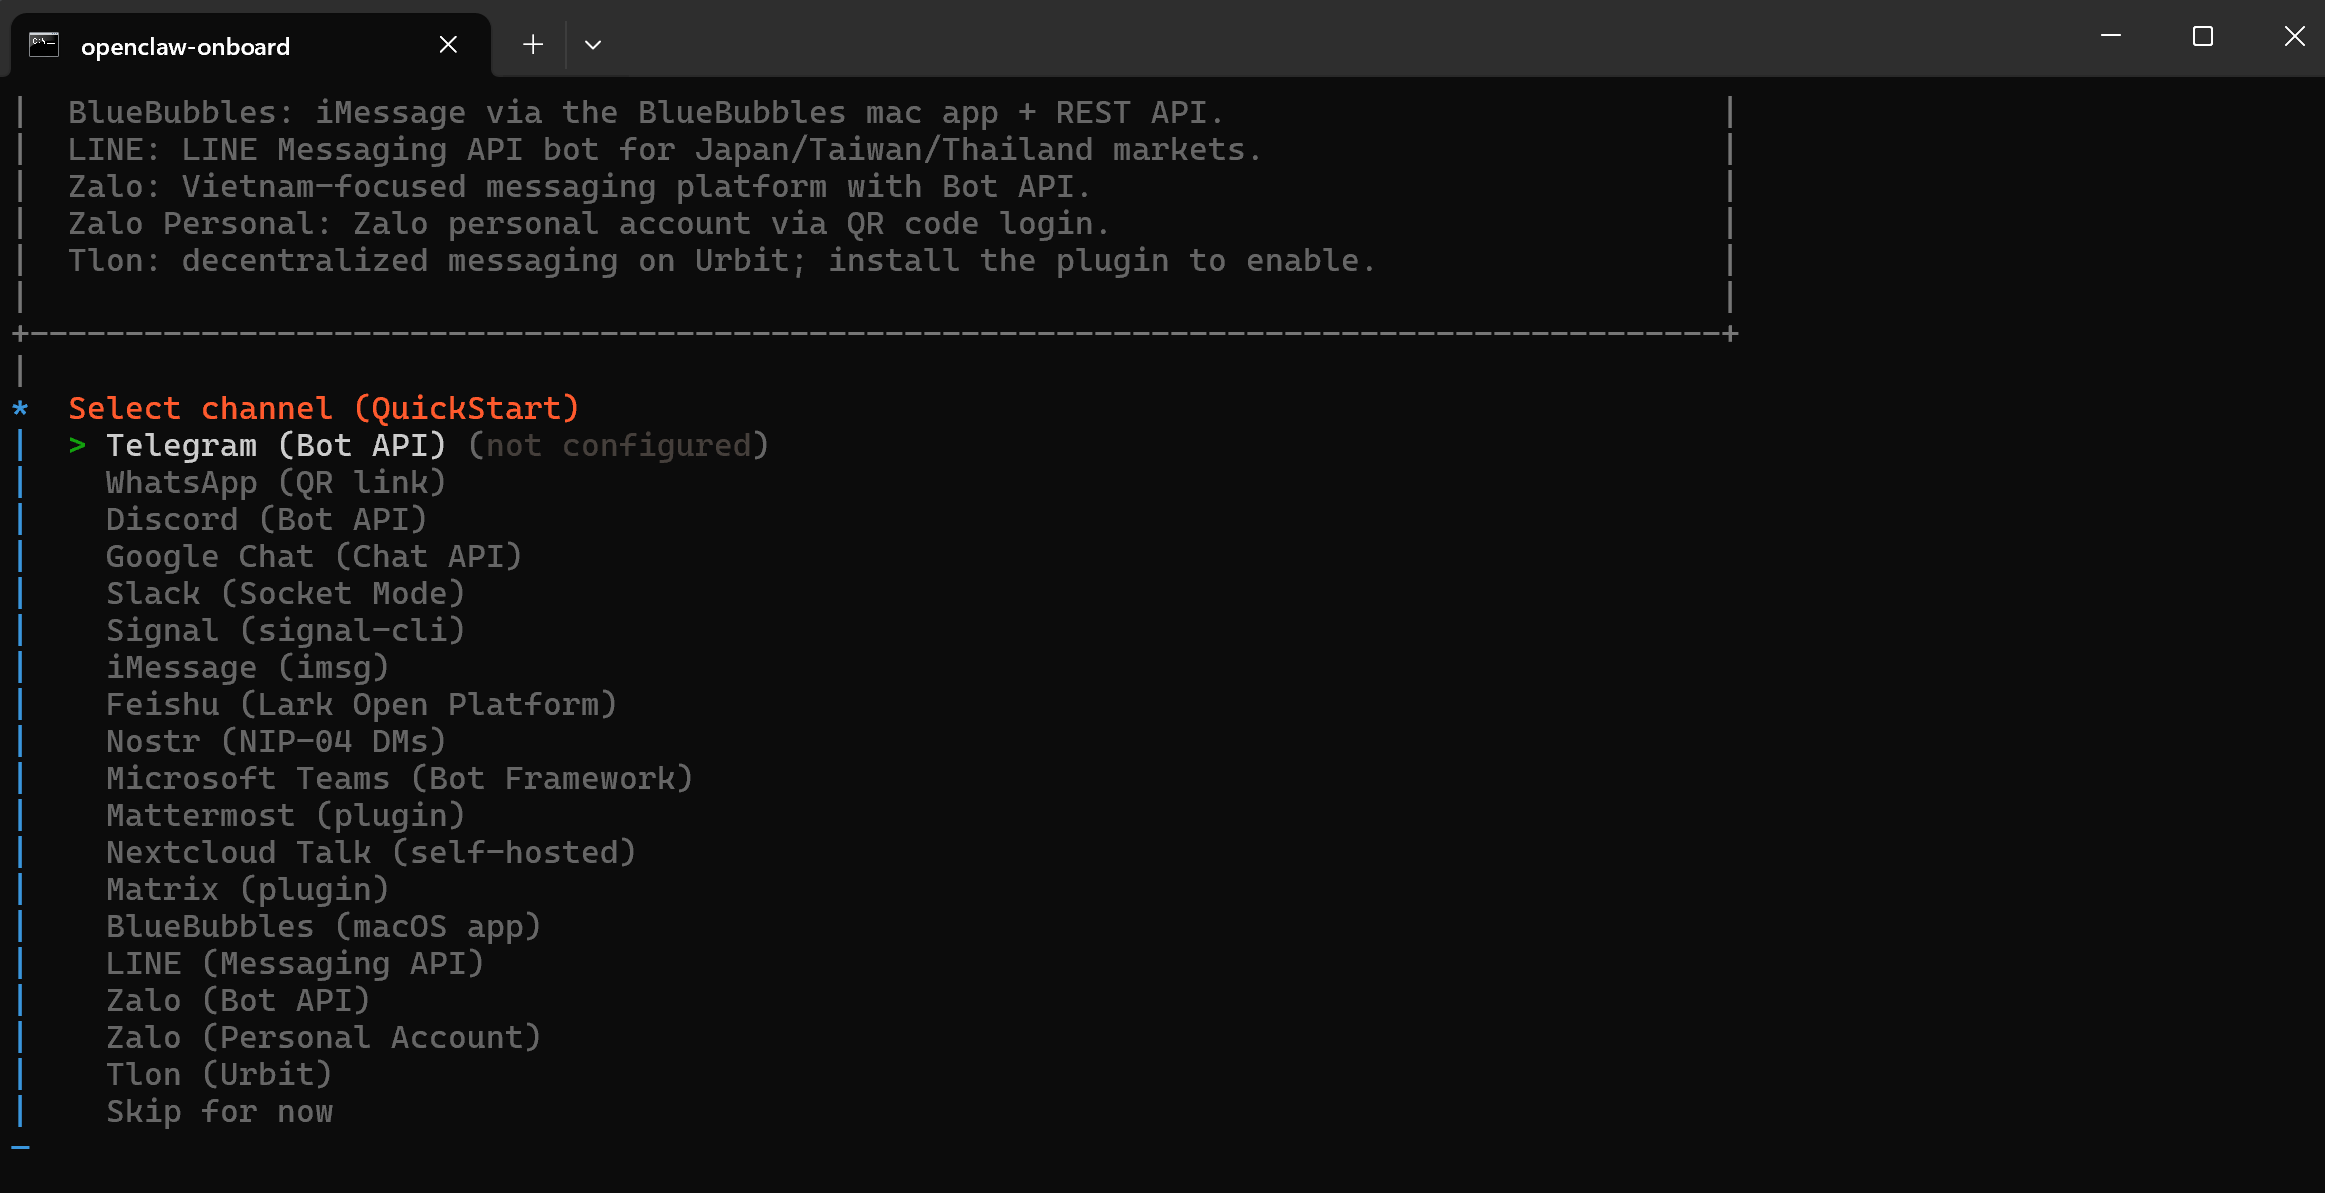Viewport: 2325px width, 1193px height.
Task: Click the Skip for now option
Action: [220, 1112]
